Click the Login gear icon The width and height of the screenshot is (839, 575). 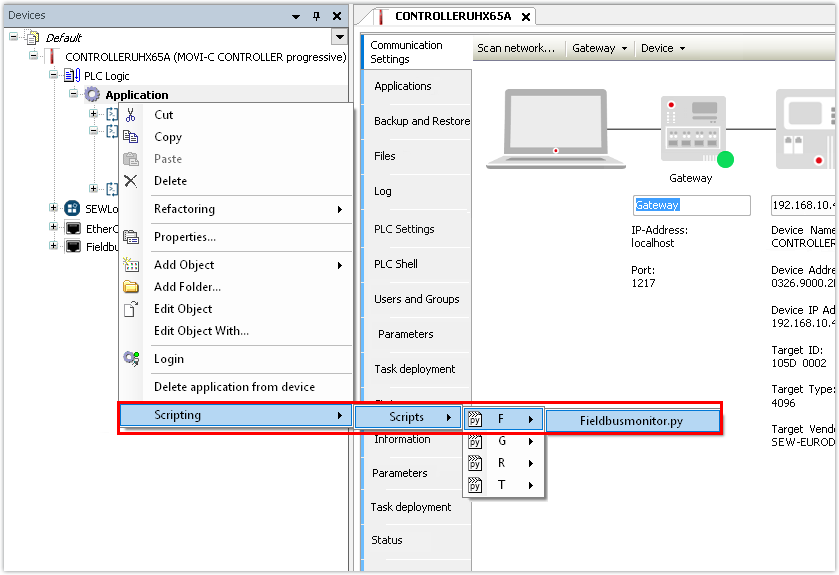[x=130, y=359]
